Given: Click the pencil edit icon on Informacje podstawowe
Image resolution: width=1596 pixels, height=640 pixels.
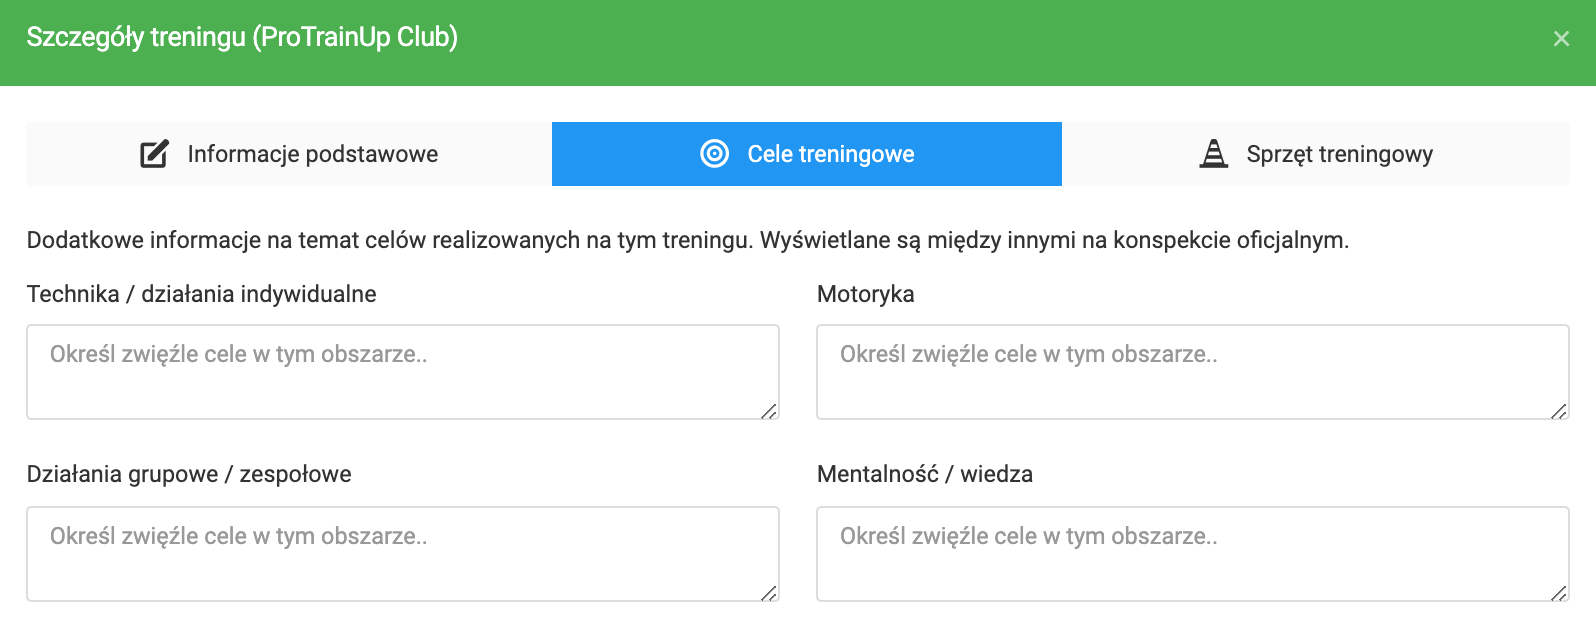Looking at the screenshot, I should (x=154, y=154).
